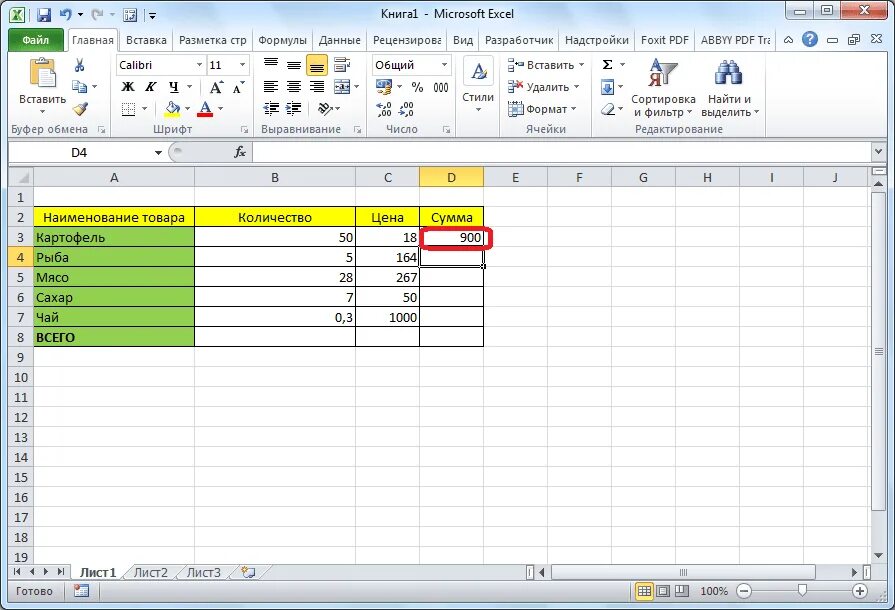Apply thousands separator 000 format
Viewport: 895px width, 610px height.
441,87
